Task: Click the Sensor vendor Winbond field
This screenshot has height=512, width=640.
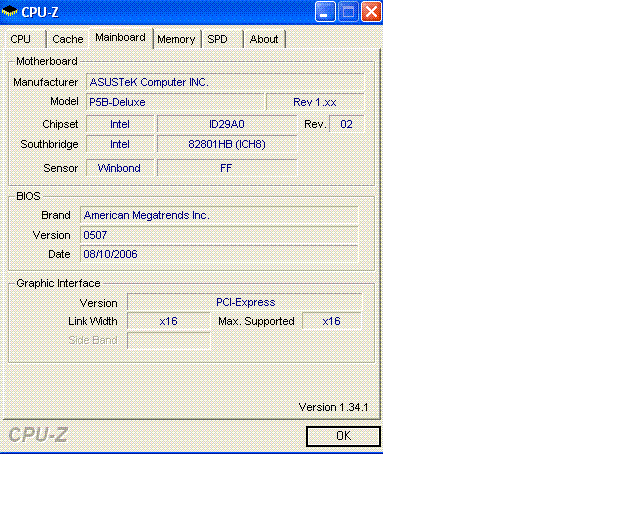Action: pyautogui.click(x=120, y=168)
